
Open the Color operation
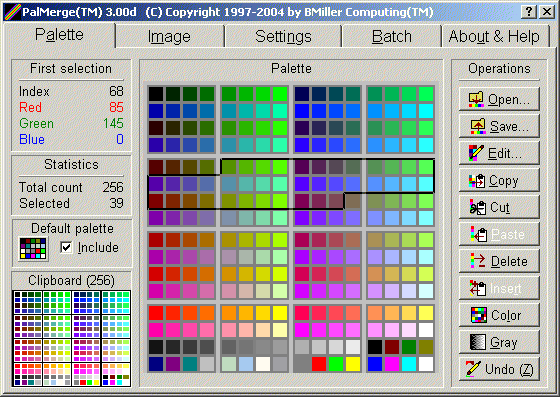click(499, 315)
